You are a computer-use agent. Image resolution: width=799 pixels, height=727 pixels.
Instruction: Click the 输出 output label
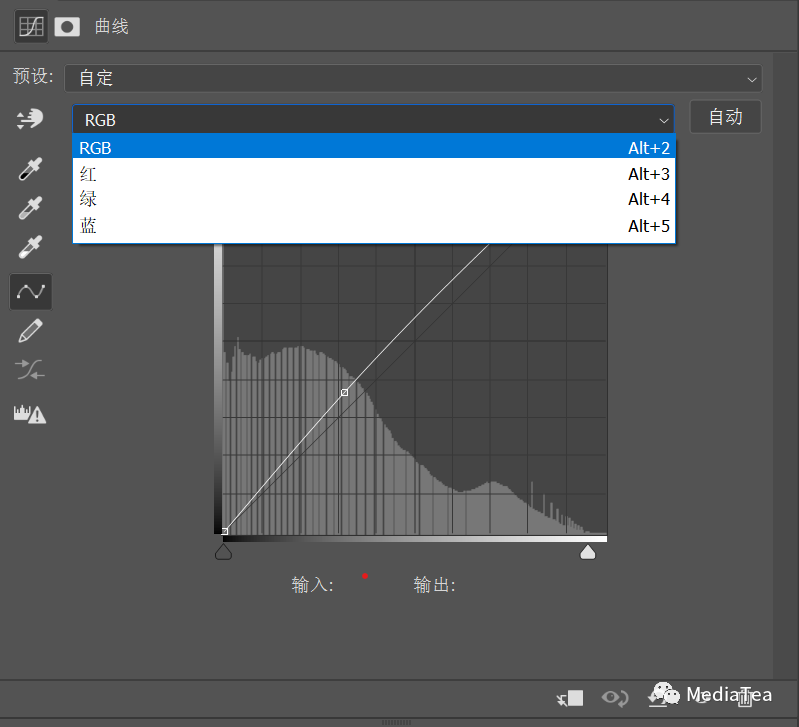pyautogui.click(x=434, y=584)
